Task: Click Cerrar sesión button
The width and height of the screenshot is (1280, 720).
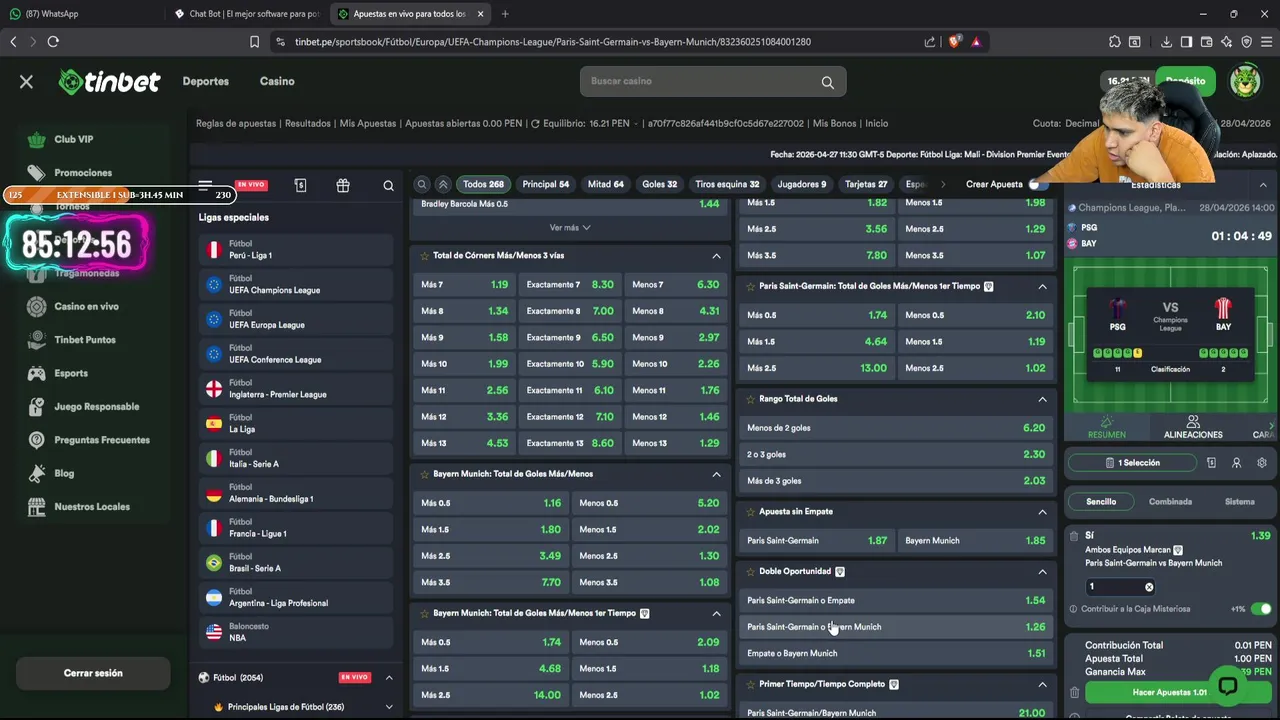Action: (x=93, y=673)
